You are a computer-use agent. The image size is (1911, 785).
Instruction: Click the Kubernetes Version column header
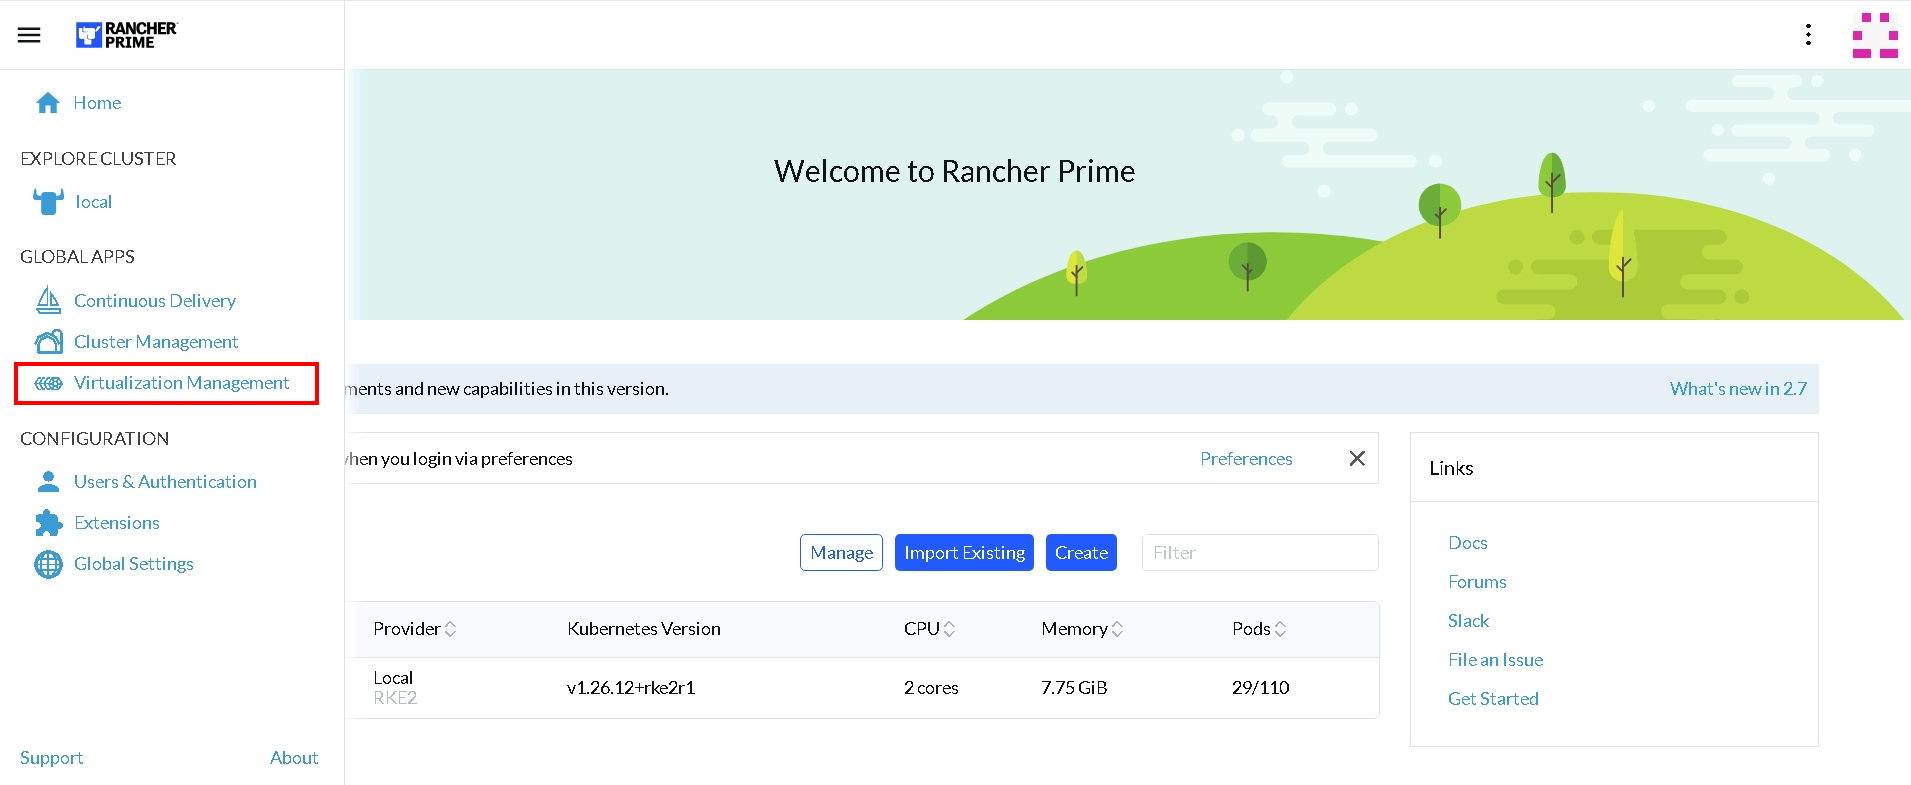644,629
